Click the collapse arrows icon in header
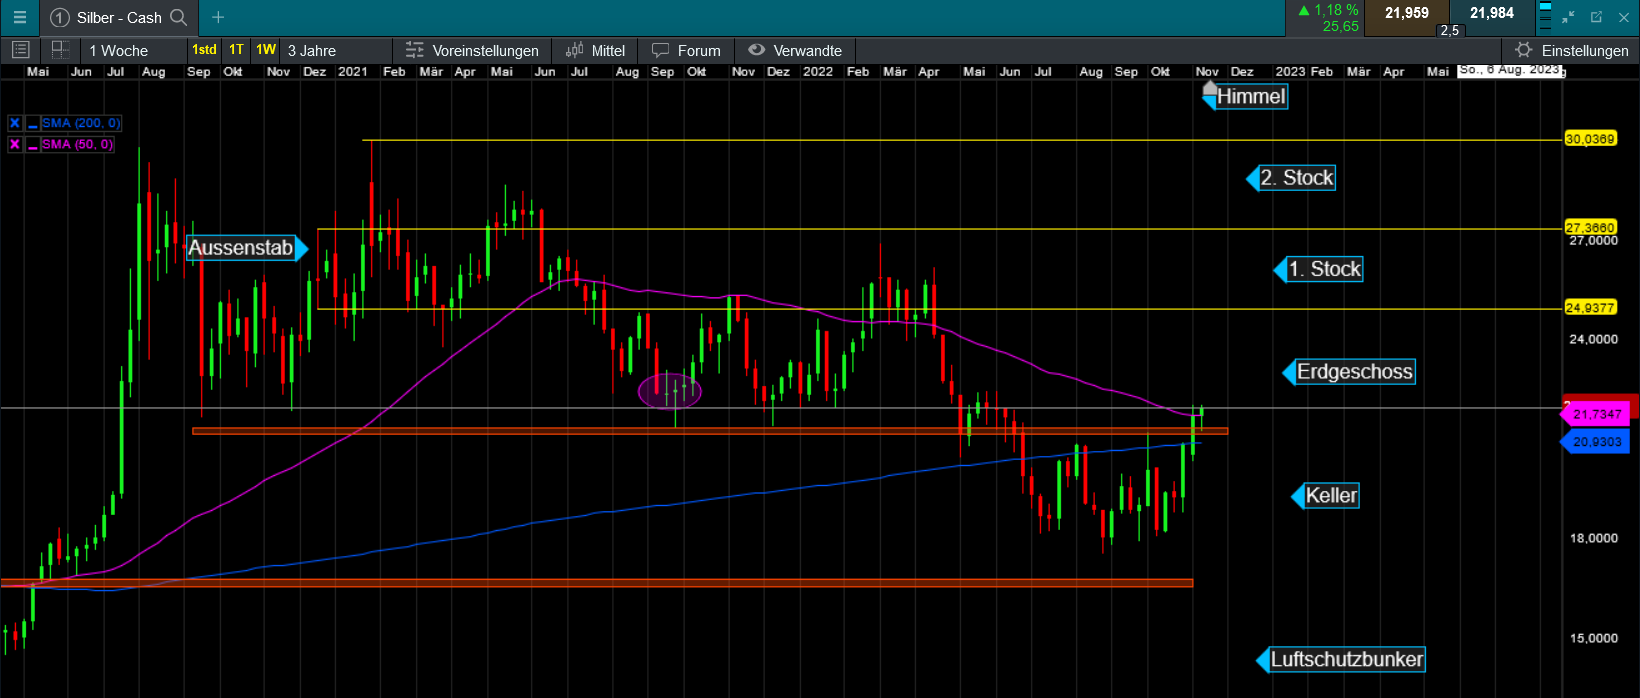The height and width of the screenshot is (698, 1640). coord(1568,17)
